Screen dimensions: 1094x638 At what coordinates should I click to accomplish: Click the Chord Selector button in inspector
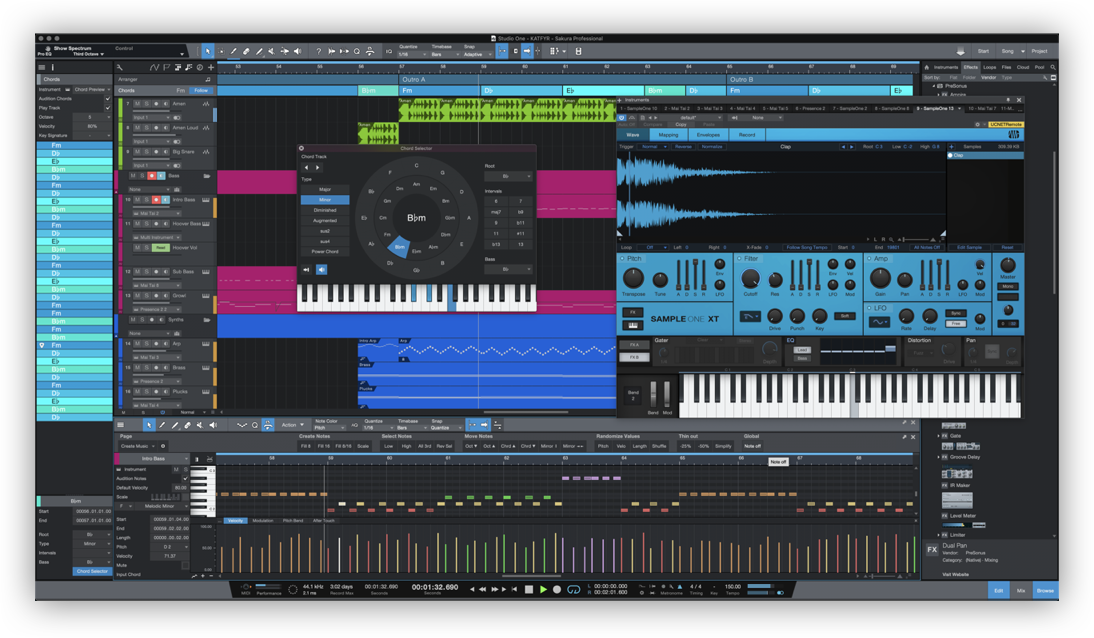(x=92, y=572)
